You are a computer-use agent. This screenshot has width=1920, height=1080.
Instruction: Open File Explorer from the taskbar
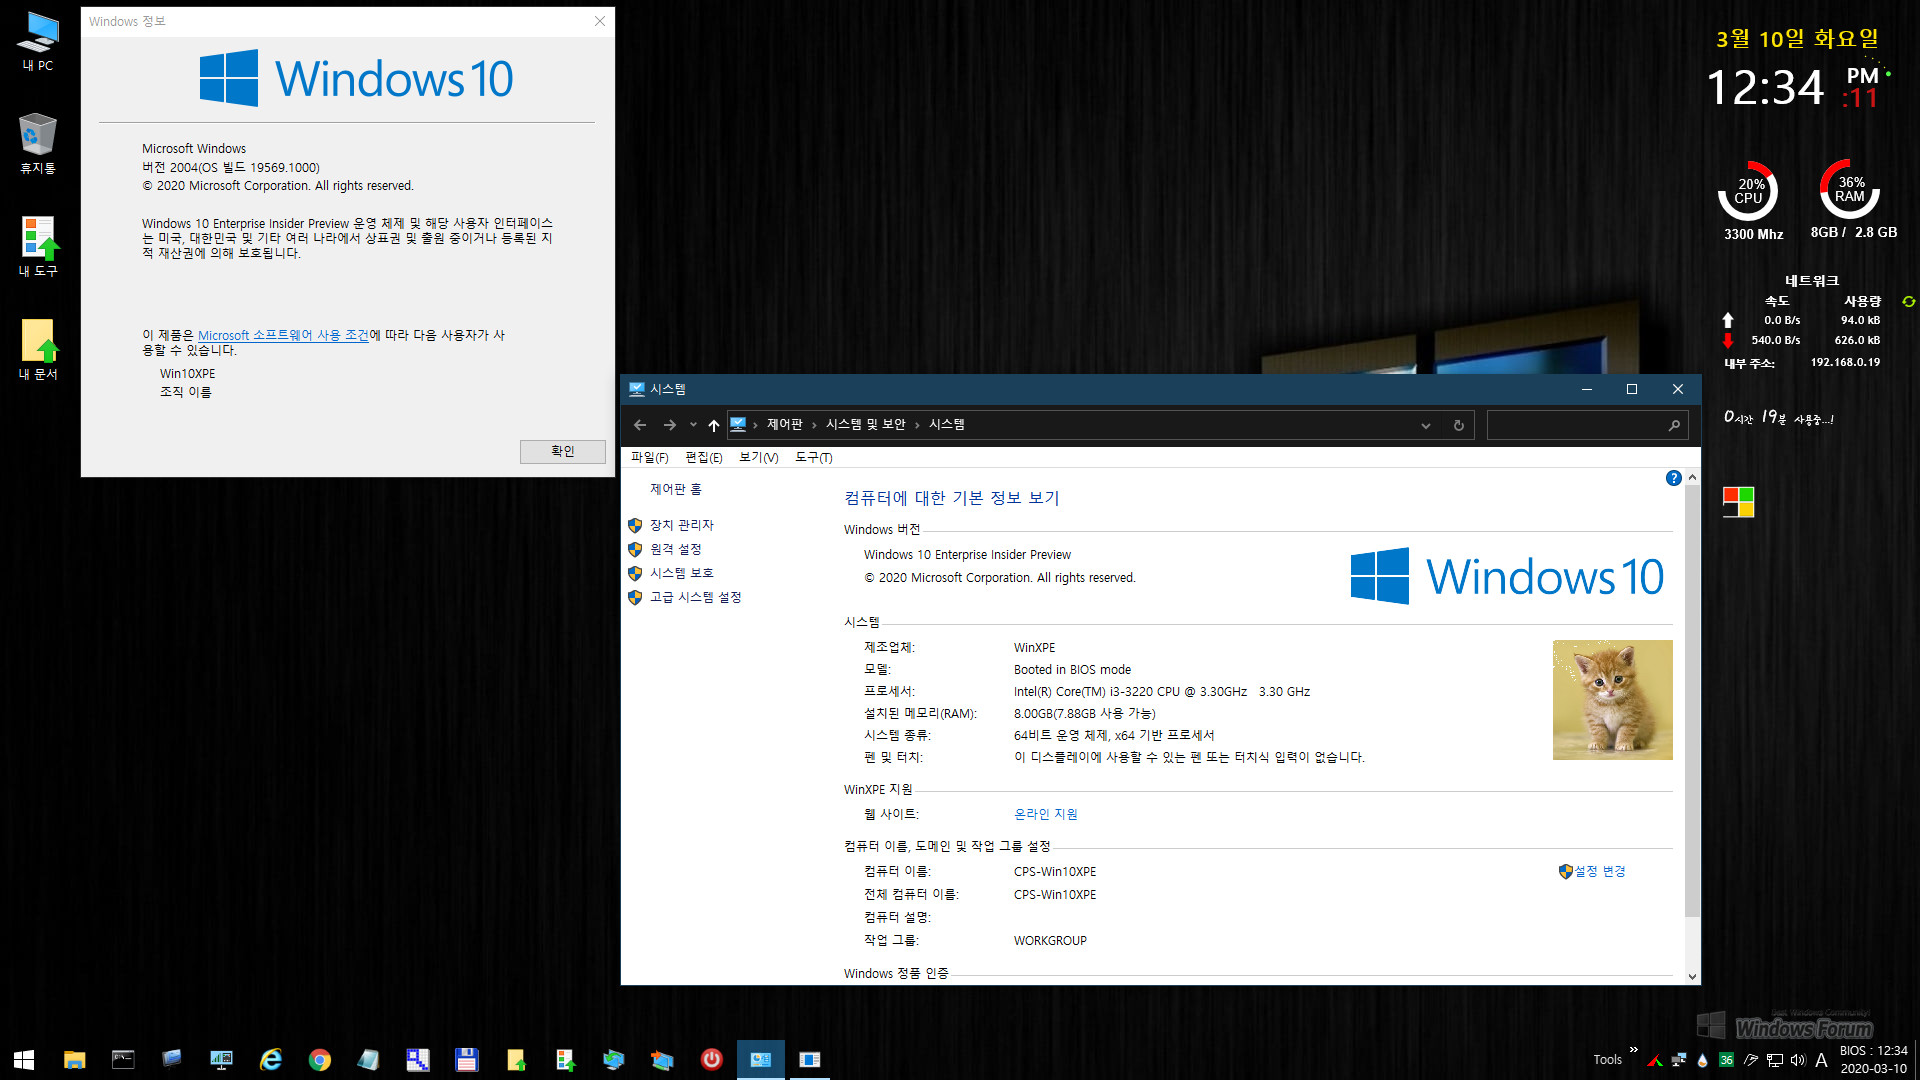(74, 1059)
